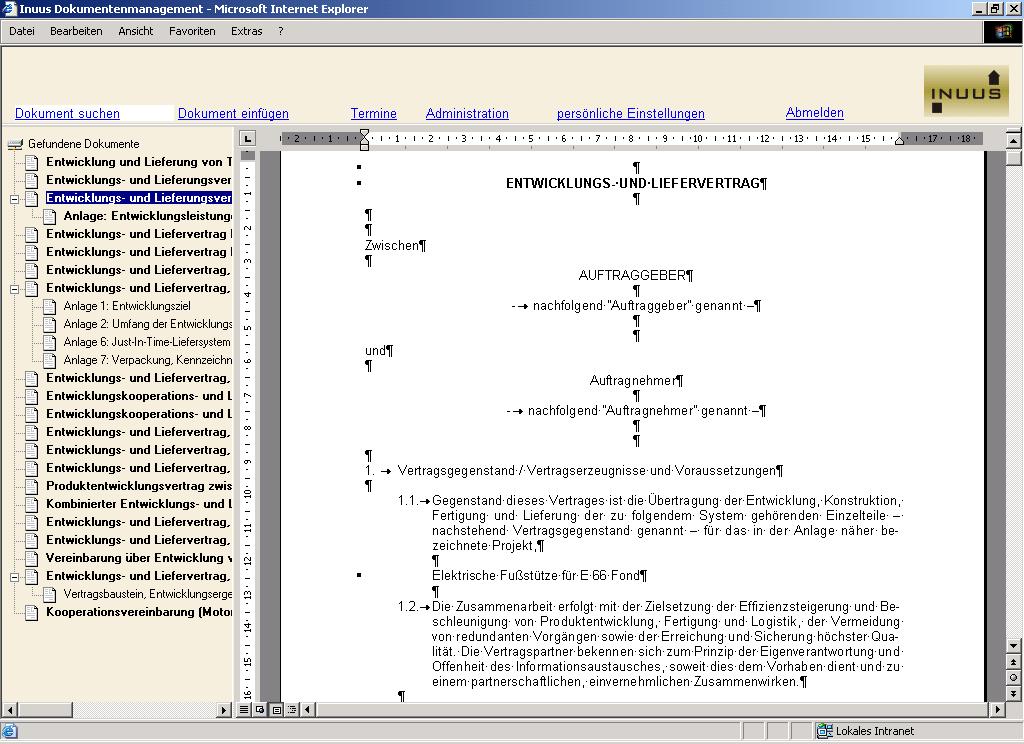
Task: Collapse the parent node of Vertragsbaustein, Entwicklungserge
Action: (x=14, y=577)
